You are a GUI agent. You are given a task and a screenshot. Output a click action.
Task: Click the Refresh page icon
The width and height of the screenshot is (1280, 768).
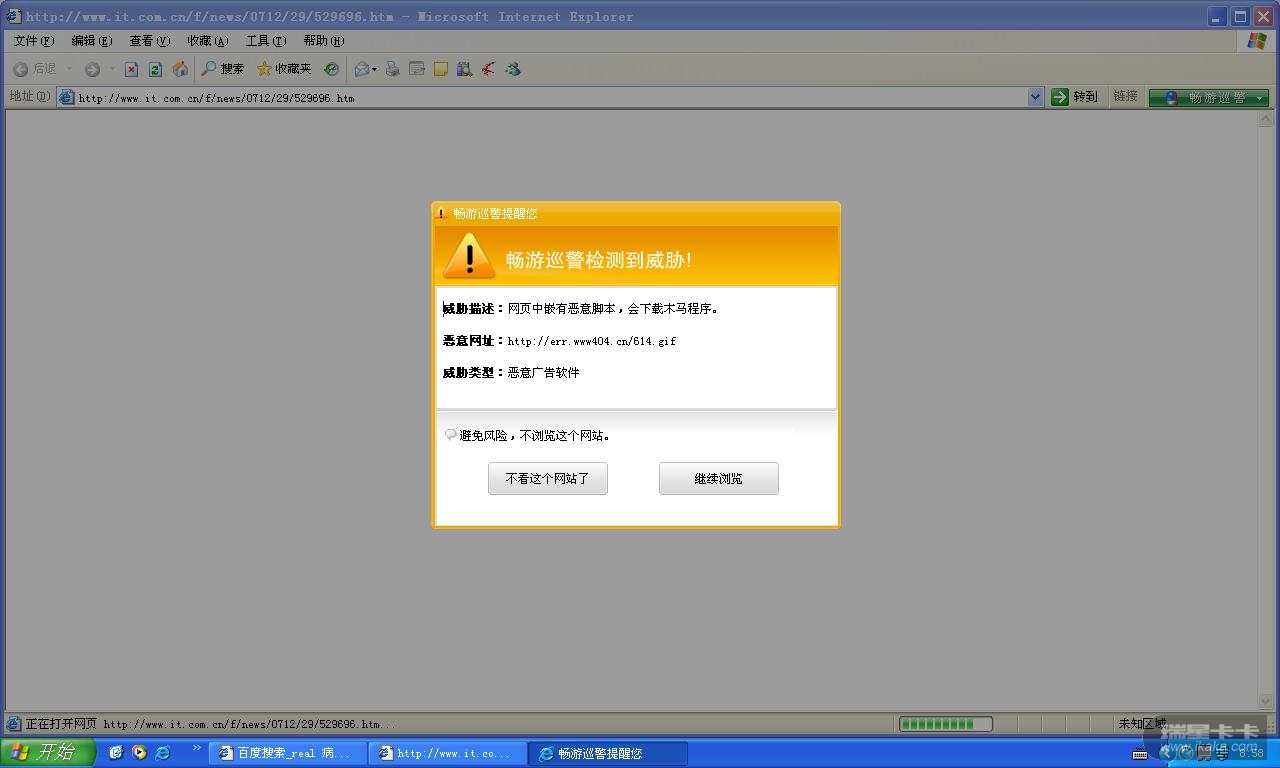pos(155,69)
